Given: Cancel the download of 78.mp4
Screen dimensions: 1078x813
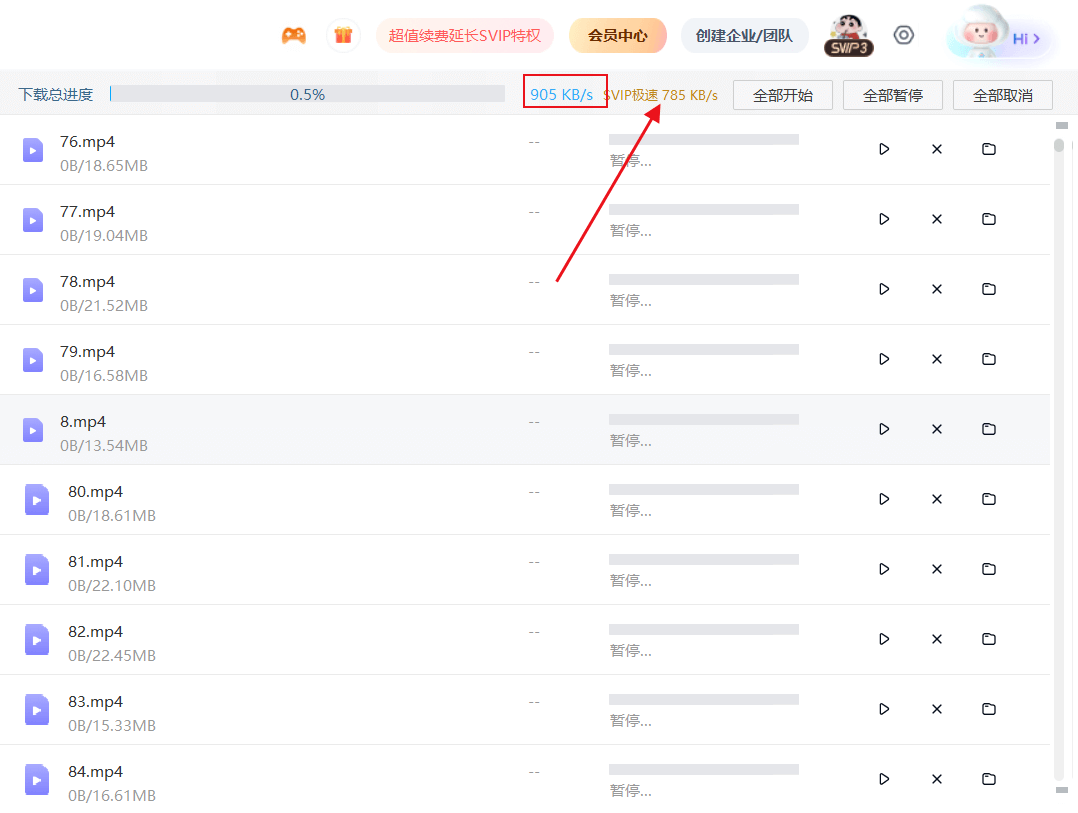Looking at the screenshot, I should [936, 288].
